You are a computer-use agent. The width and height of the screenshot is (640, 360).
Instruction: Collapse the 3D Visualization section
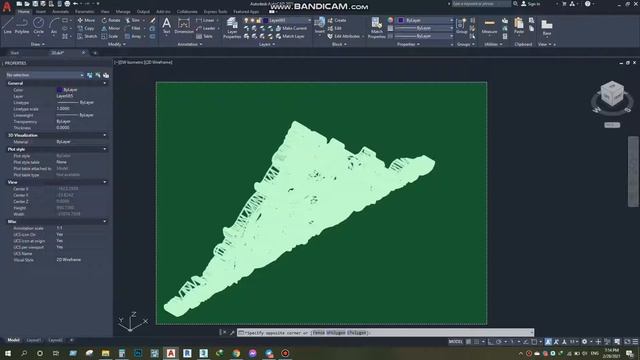click(105, 135)
